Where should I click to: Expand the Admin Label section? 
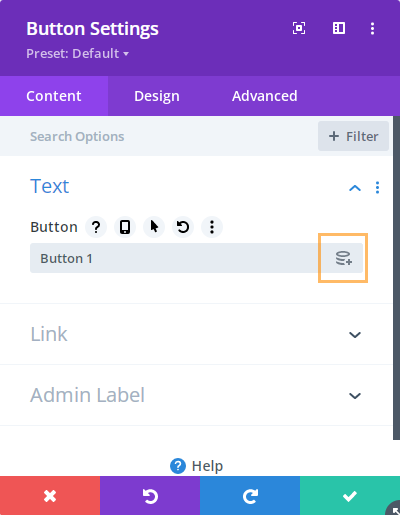click(x=196, y=395)
